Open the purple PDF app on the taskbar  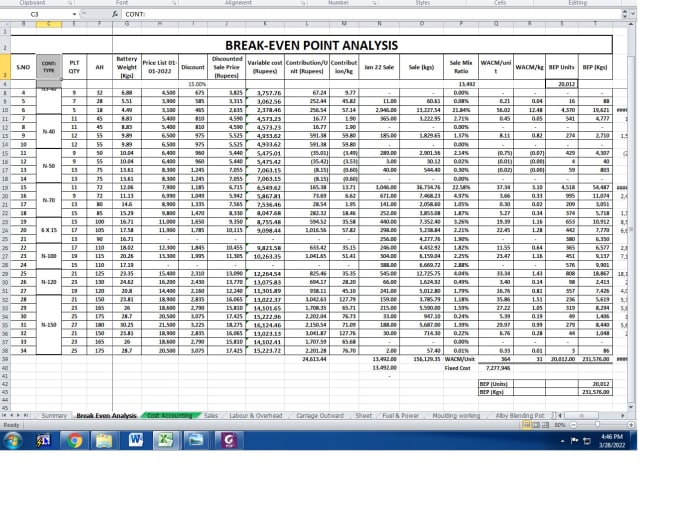(x=228, y=441)
